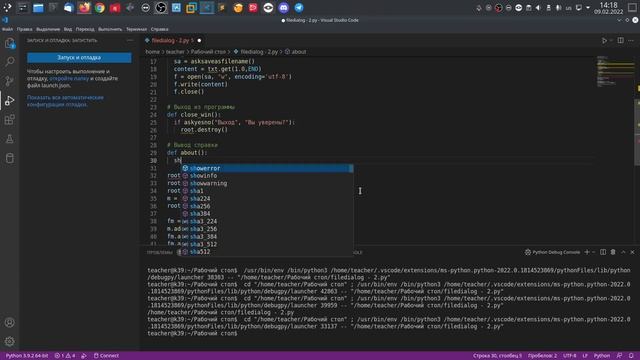
Task: Open the Explorer view in the activity bar
Action: click(x=9, y=43)
